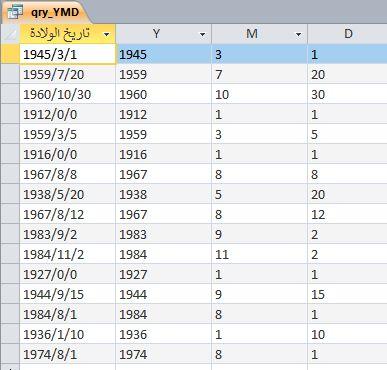Click the M cell 5 in 1938/5/20 row
The width and height of the screenshot is (387, 370).
(x=260, y=194)
